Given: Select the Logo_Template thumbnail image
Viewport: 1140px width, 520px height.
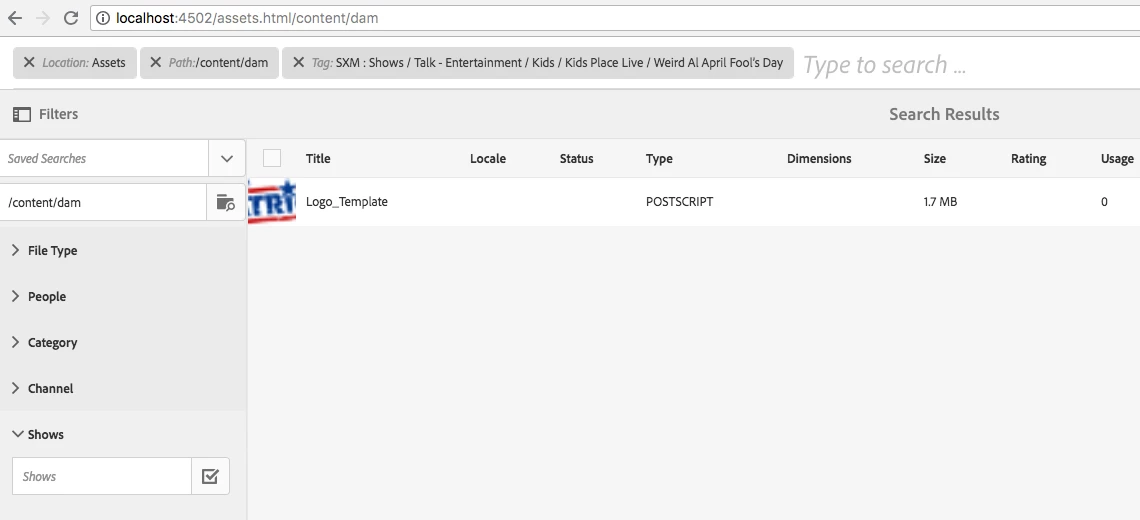Looking at the screenshot, I should tap(272, 201).
